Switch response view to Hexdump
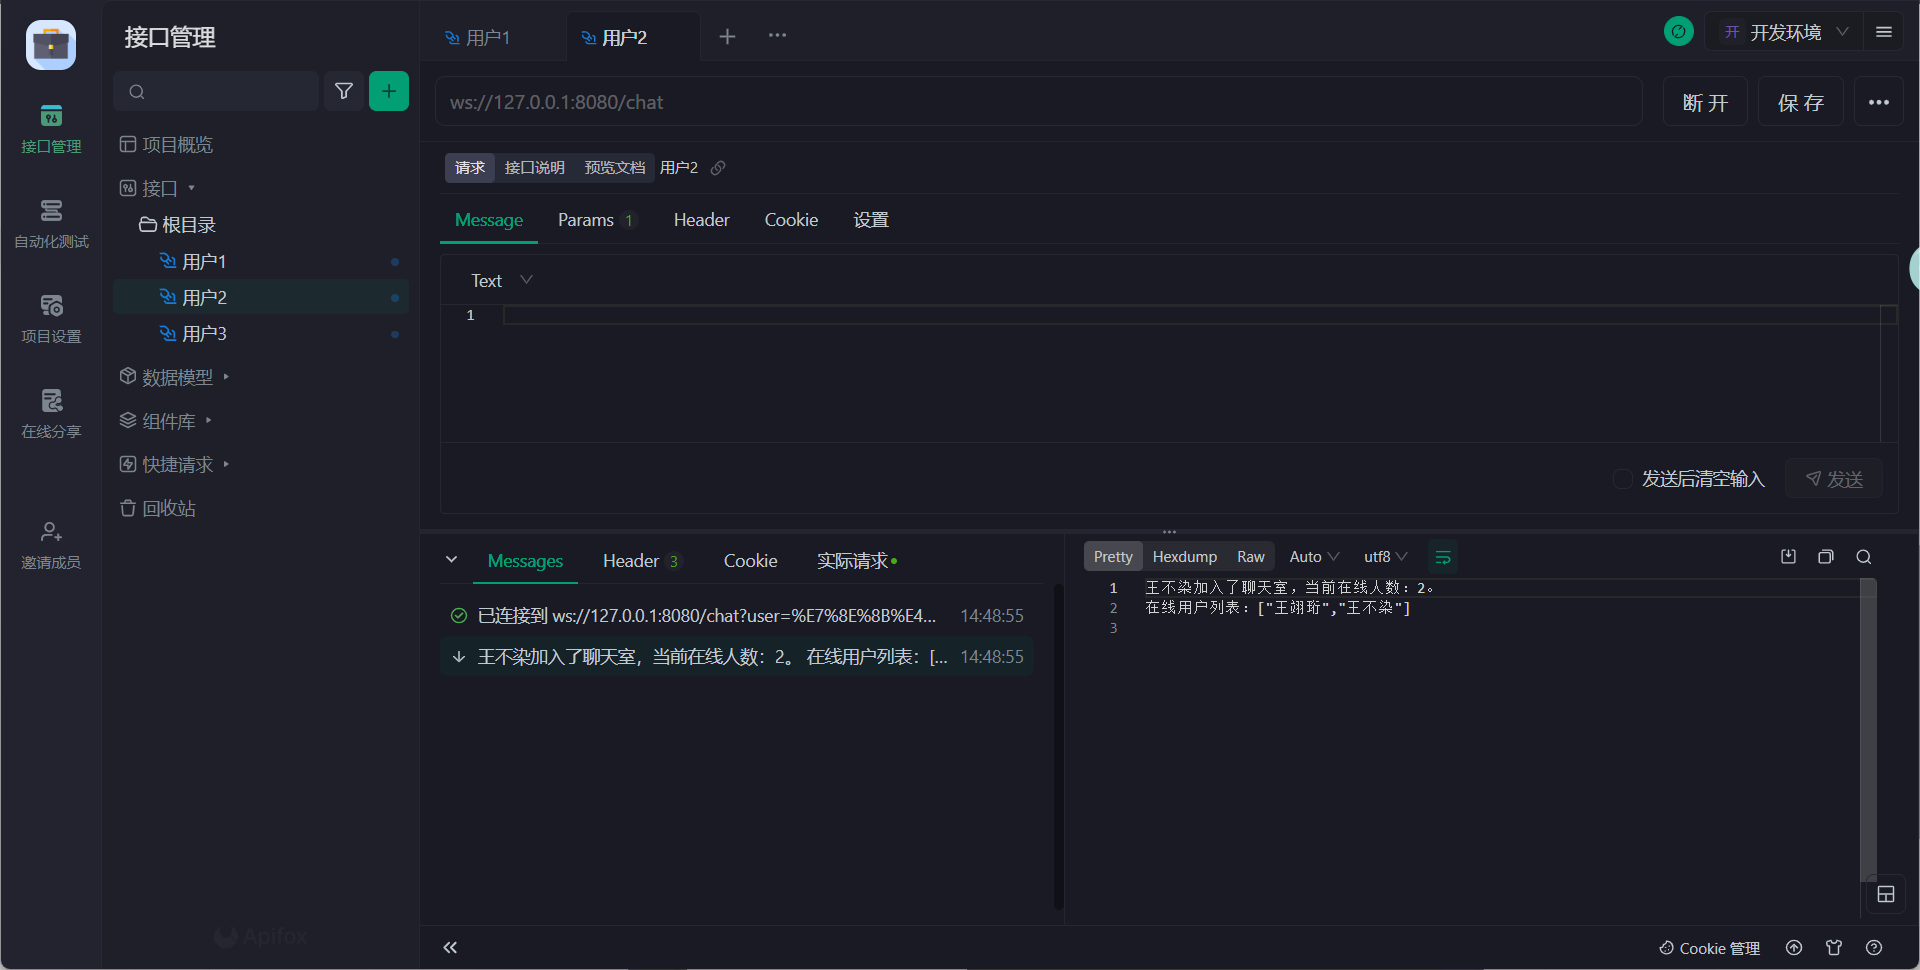This screenshot has width=1920, height=970. tap(1184, 556)
